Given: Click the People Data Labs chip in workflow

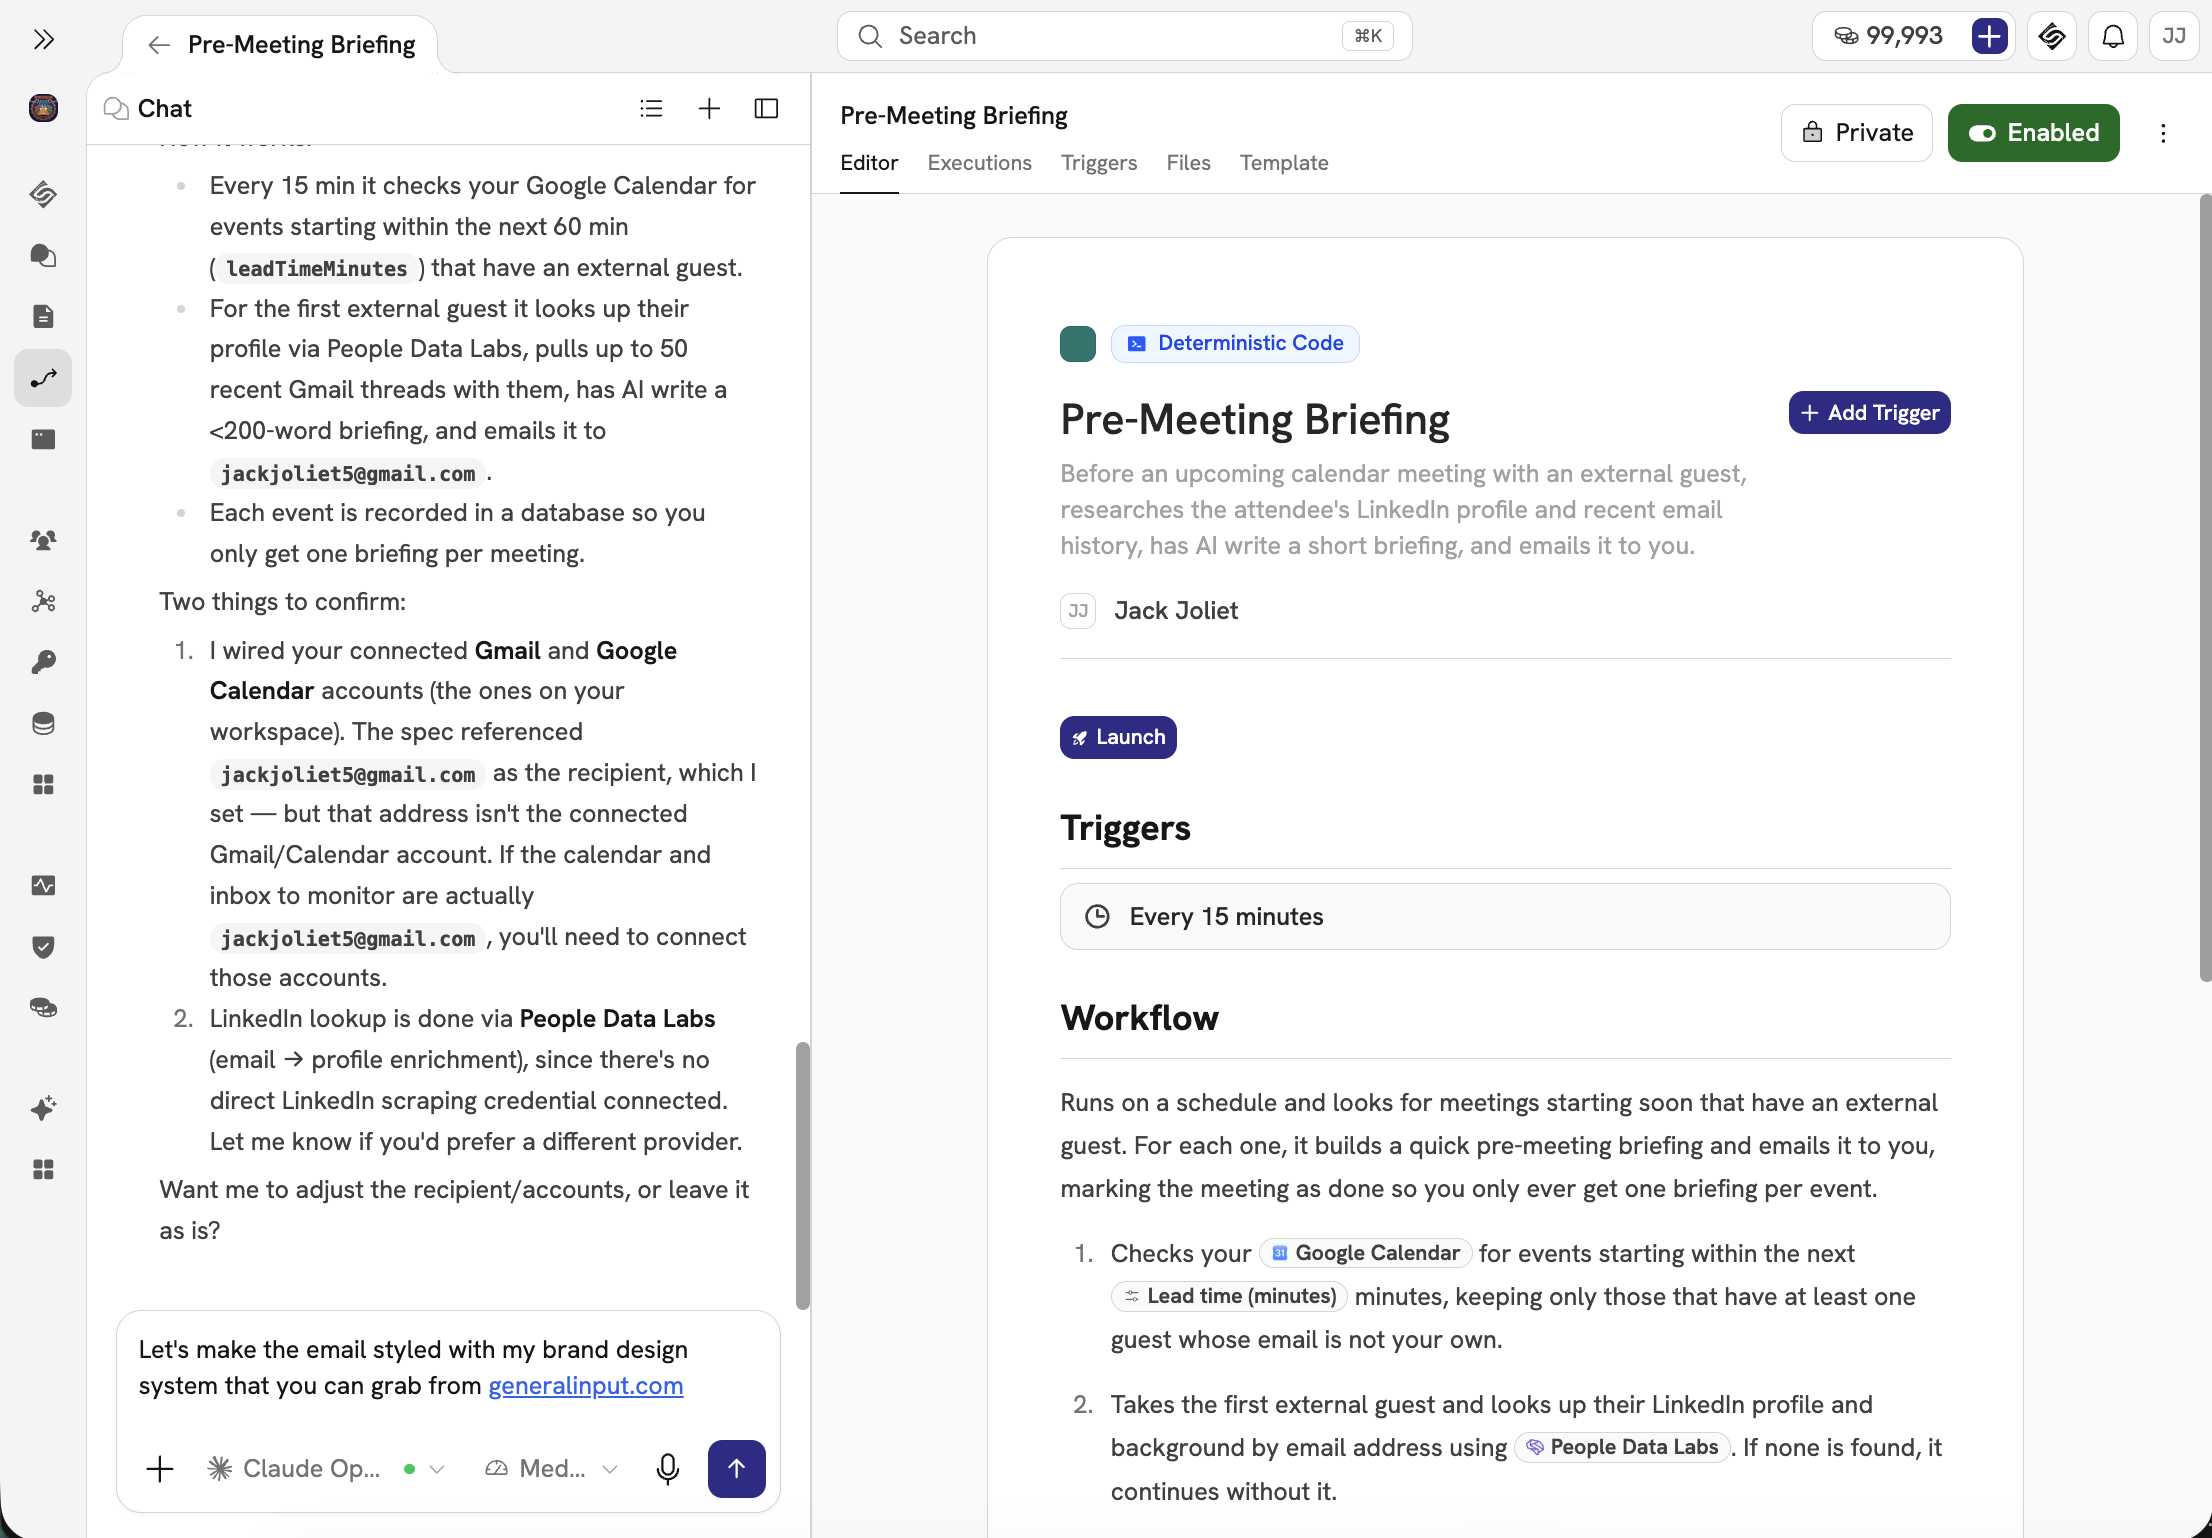Looking at the screenshot, I should [1621, 1448].
